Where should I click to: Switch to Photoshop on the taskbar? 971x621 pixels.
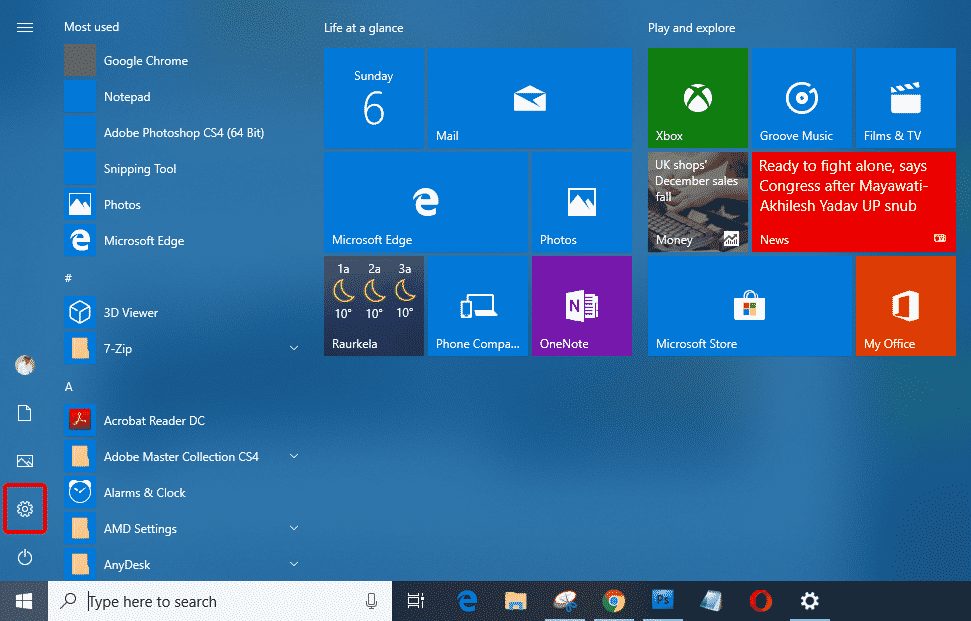coord(663,601)
